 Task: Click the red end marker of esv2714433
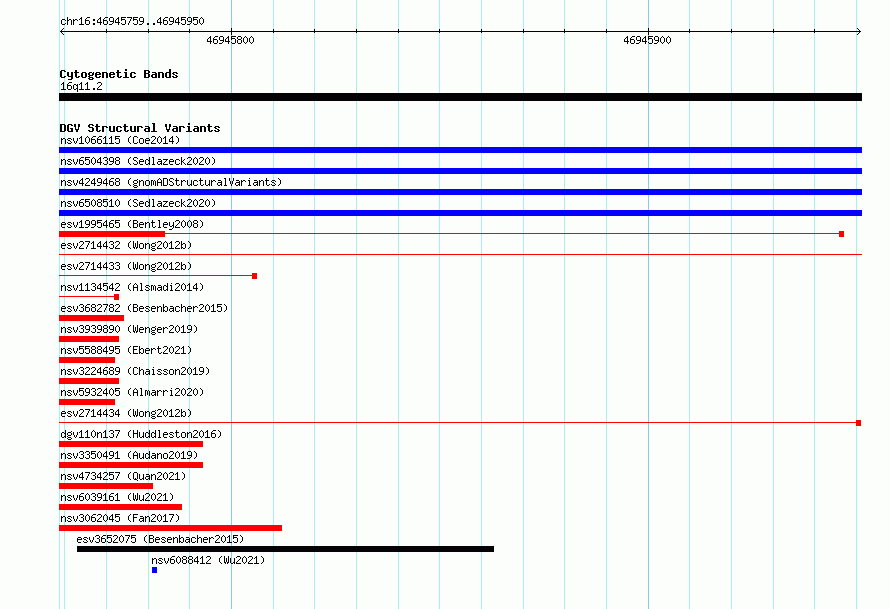[254, 276]
